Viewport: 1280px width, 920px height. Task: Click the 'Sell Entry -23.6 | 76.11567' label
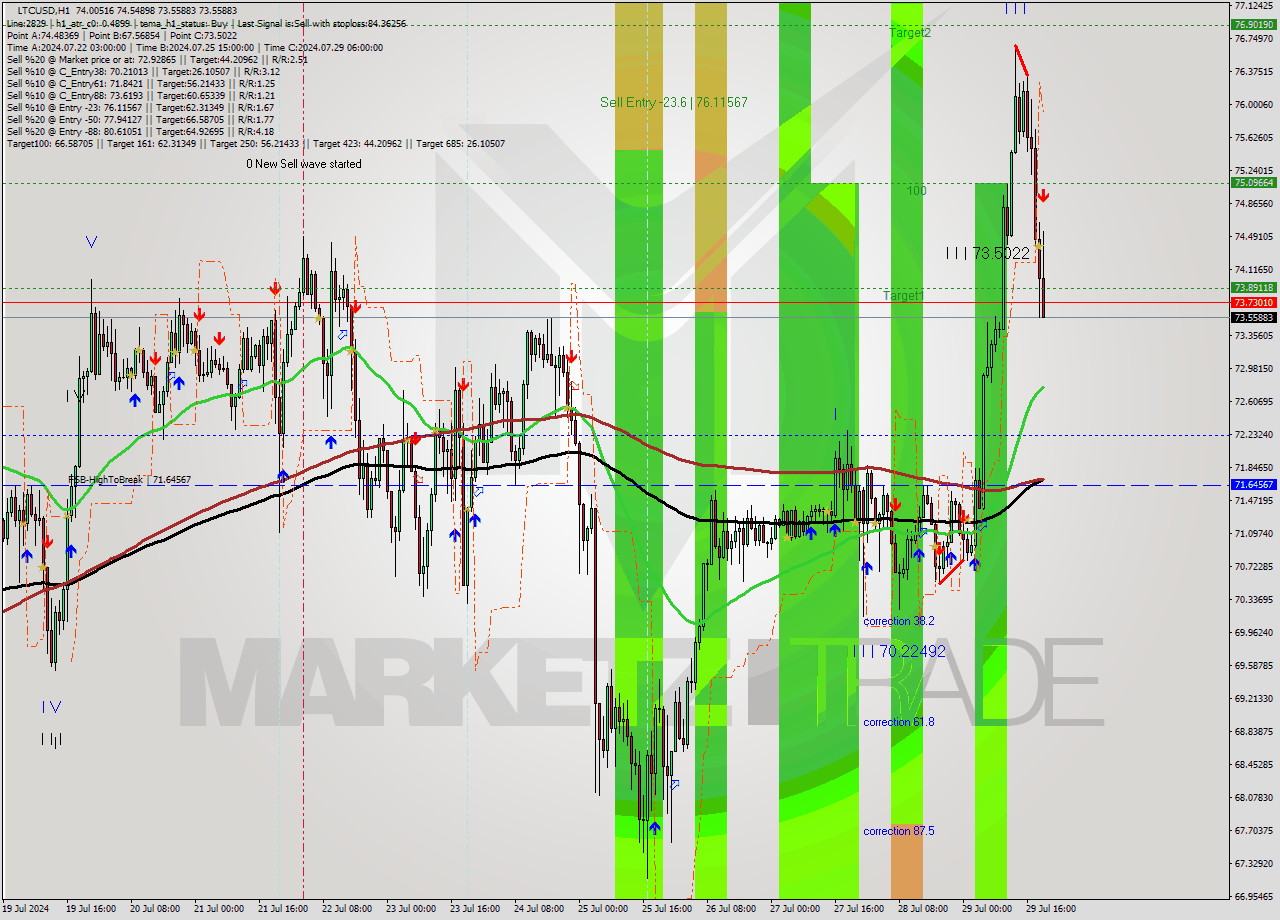673,102
